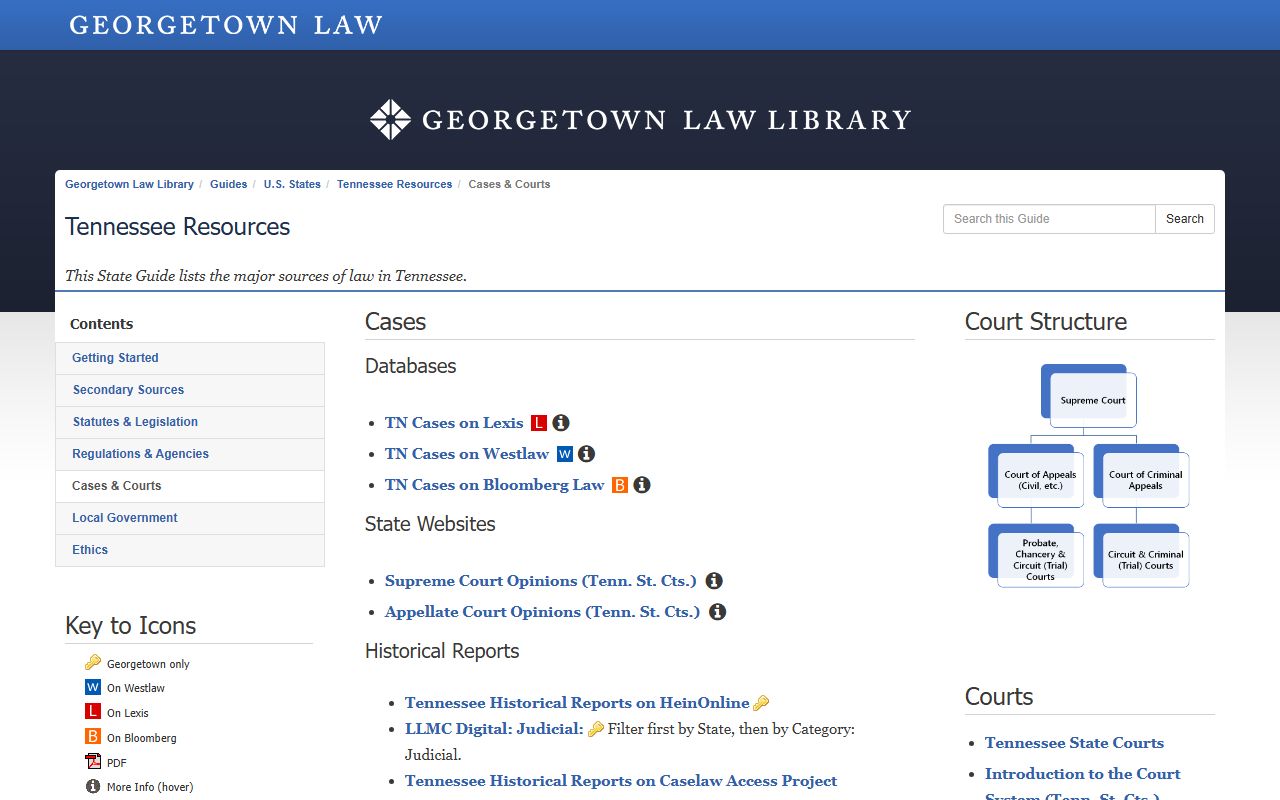The image size is (1280, 800).
Task: Open the Getting Started tab
Action: point(190,358)
